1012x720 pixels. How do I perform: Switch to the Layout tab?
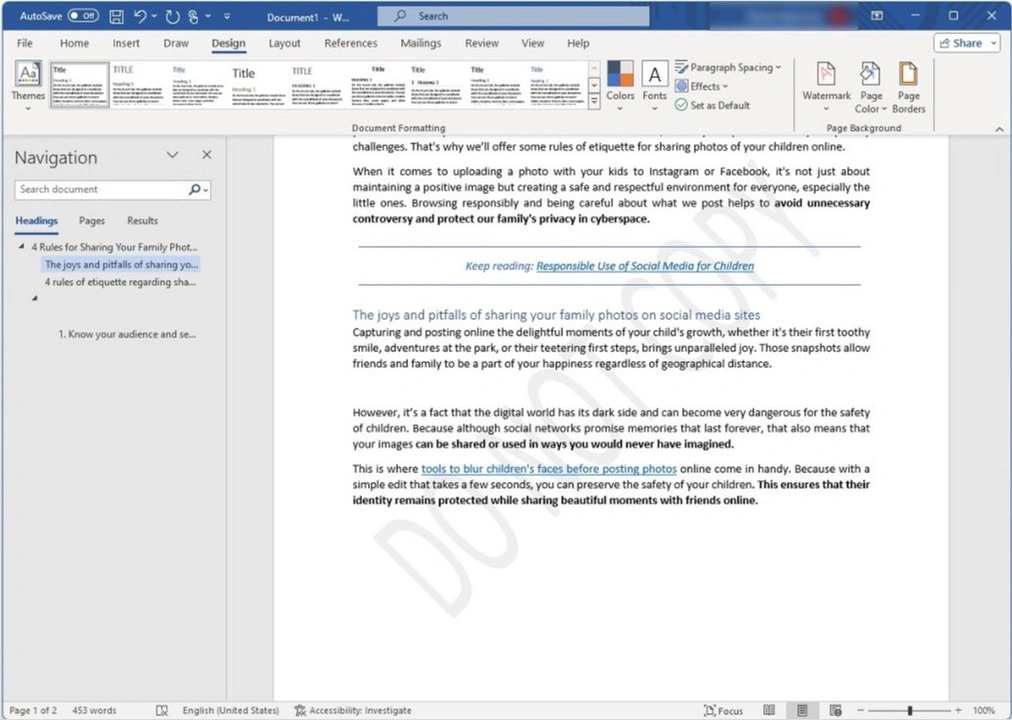pos(285,43)
